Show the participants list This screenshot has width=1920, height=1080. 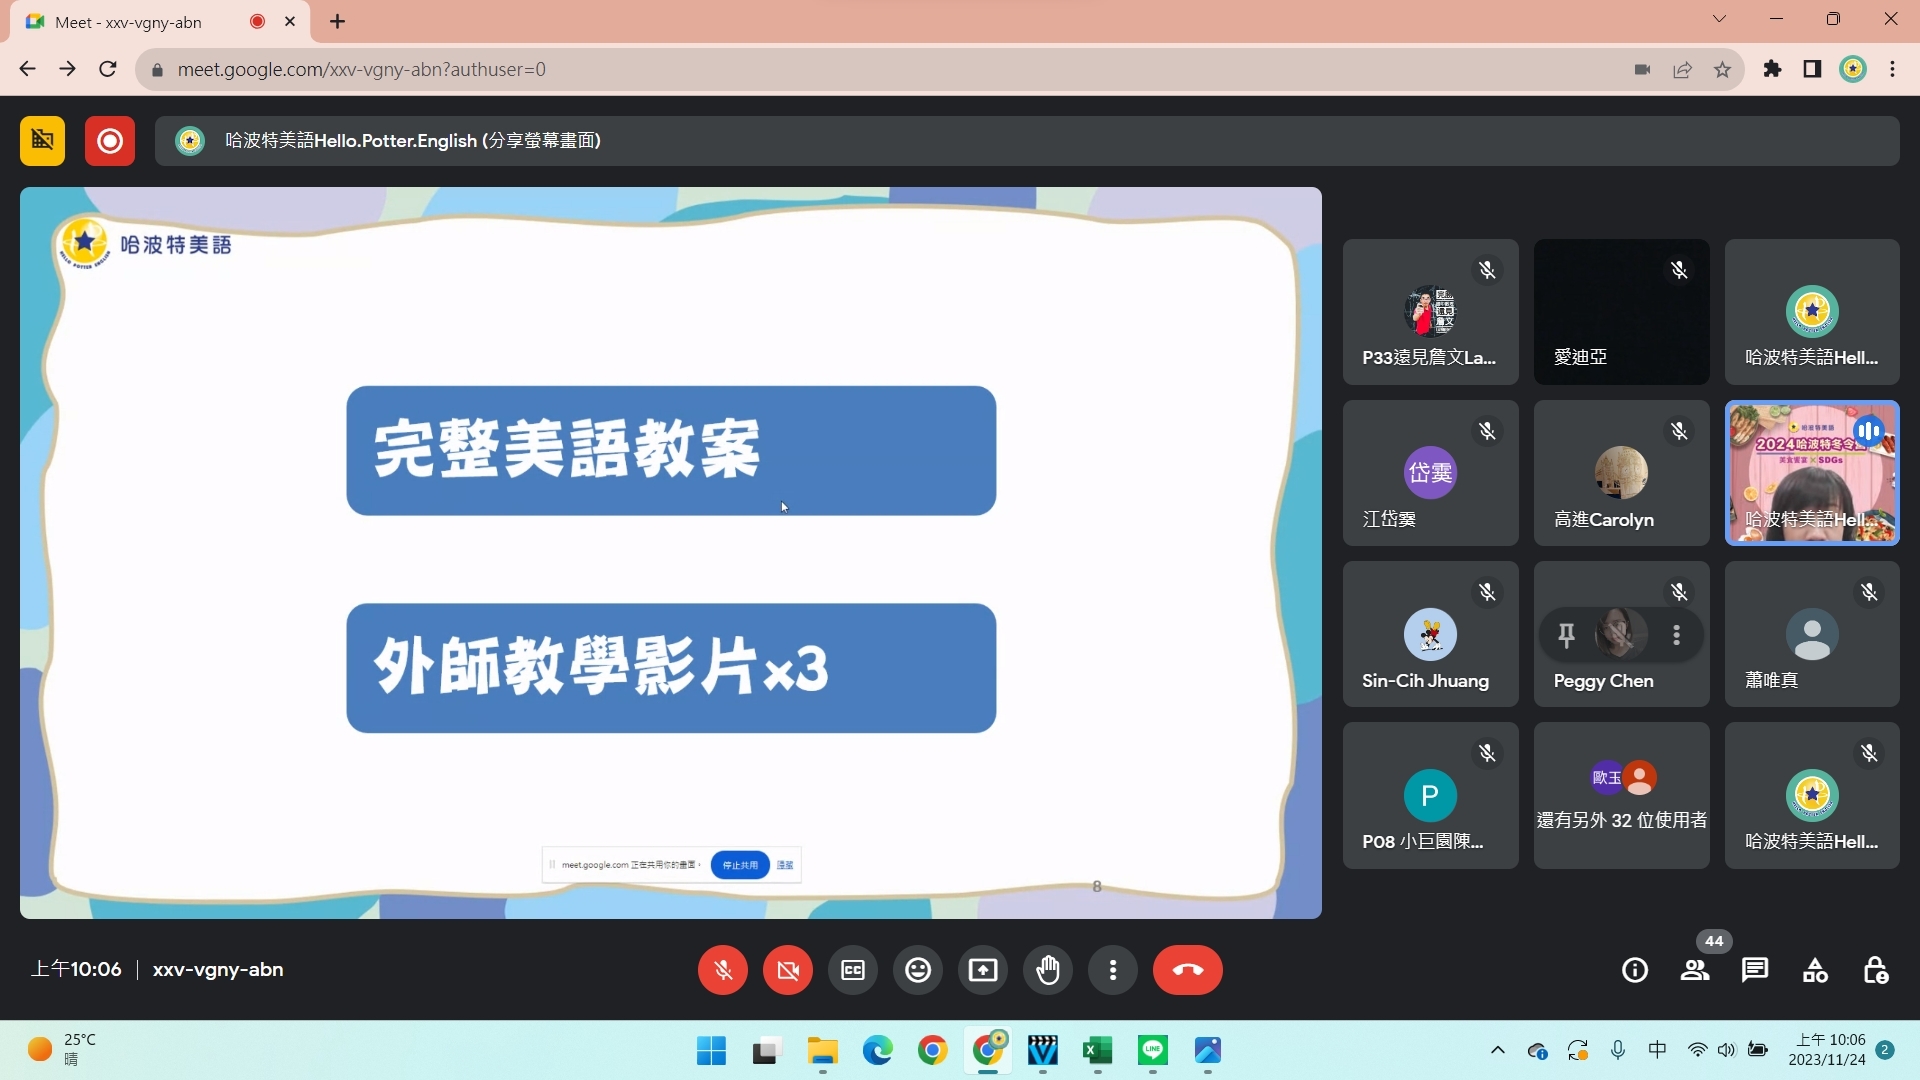1694,970
